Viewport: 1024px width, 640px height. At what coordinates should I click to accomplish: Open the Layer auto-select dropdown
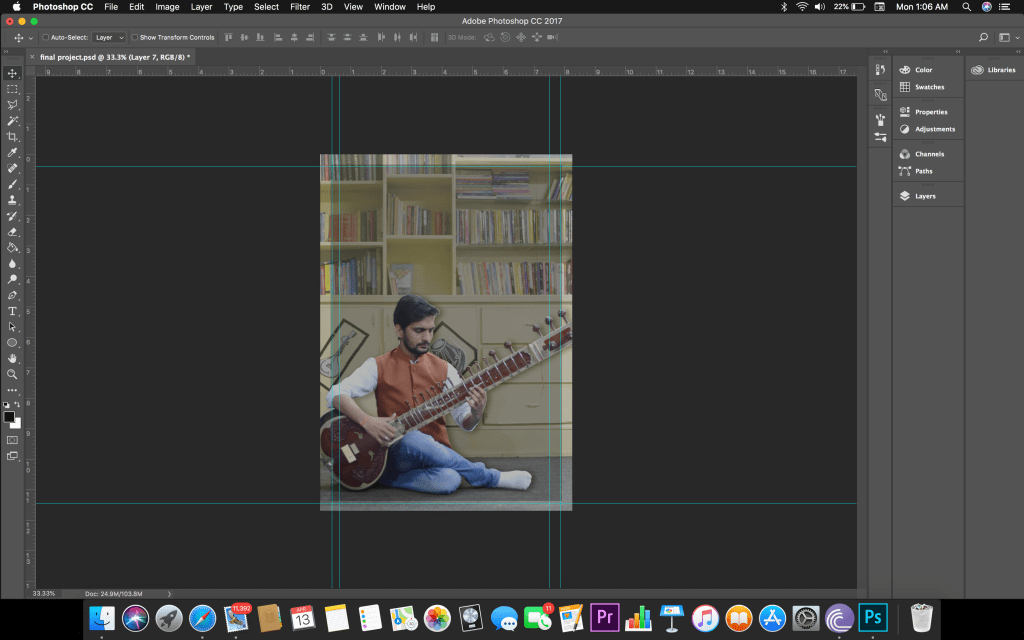coord(109,37)
